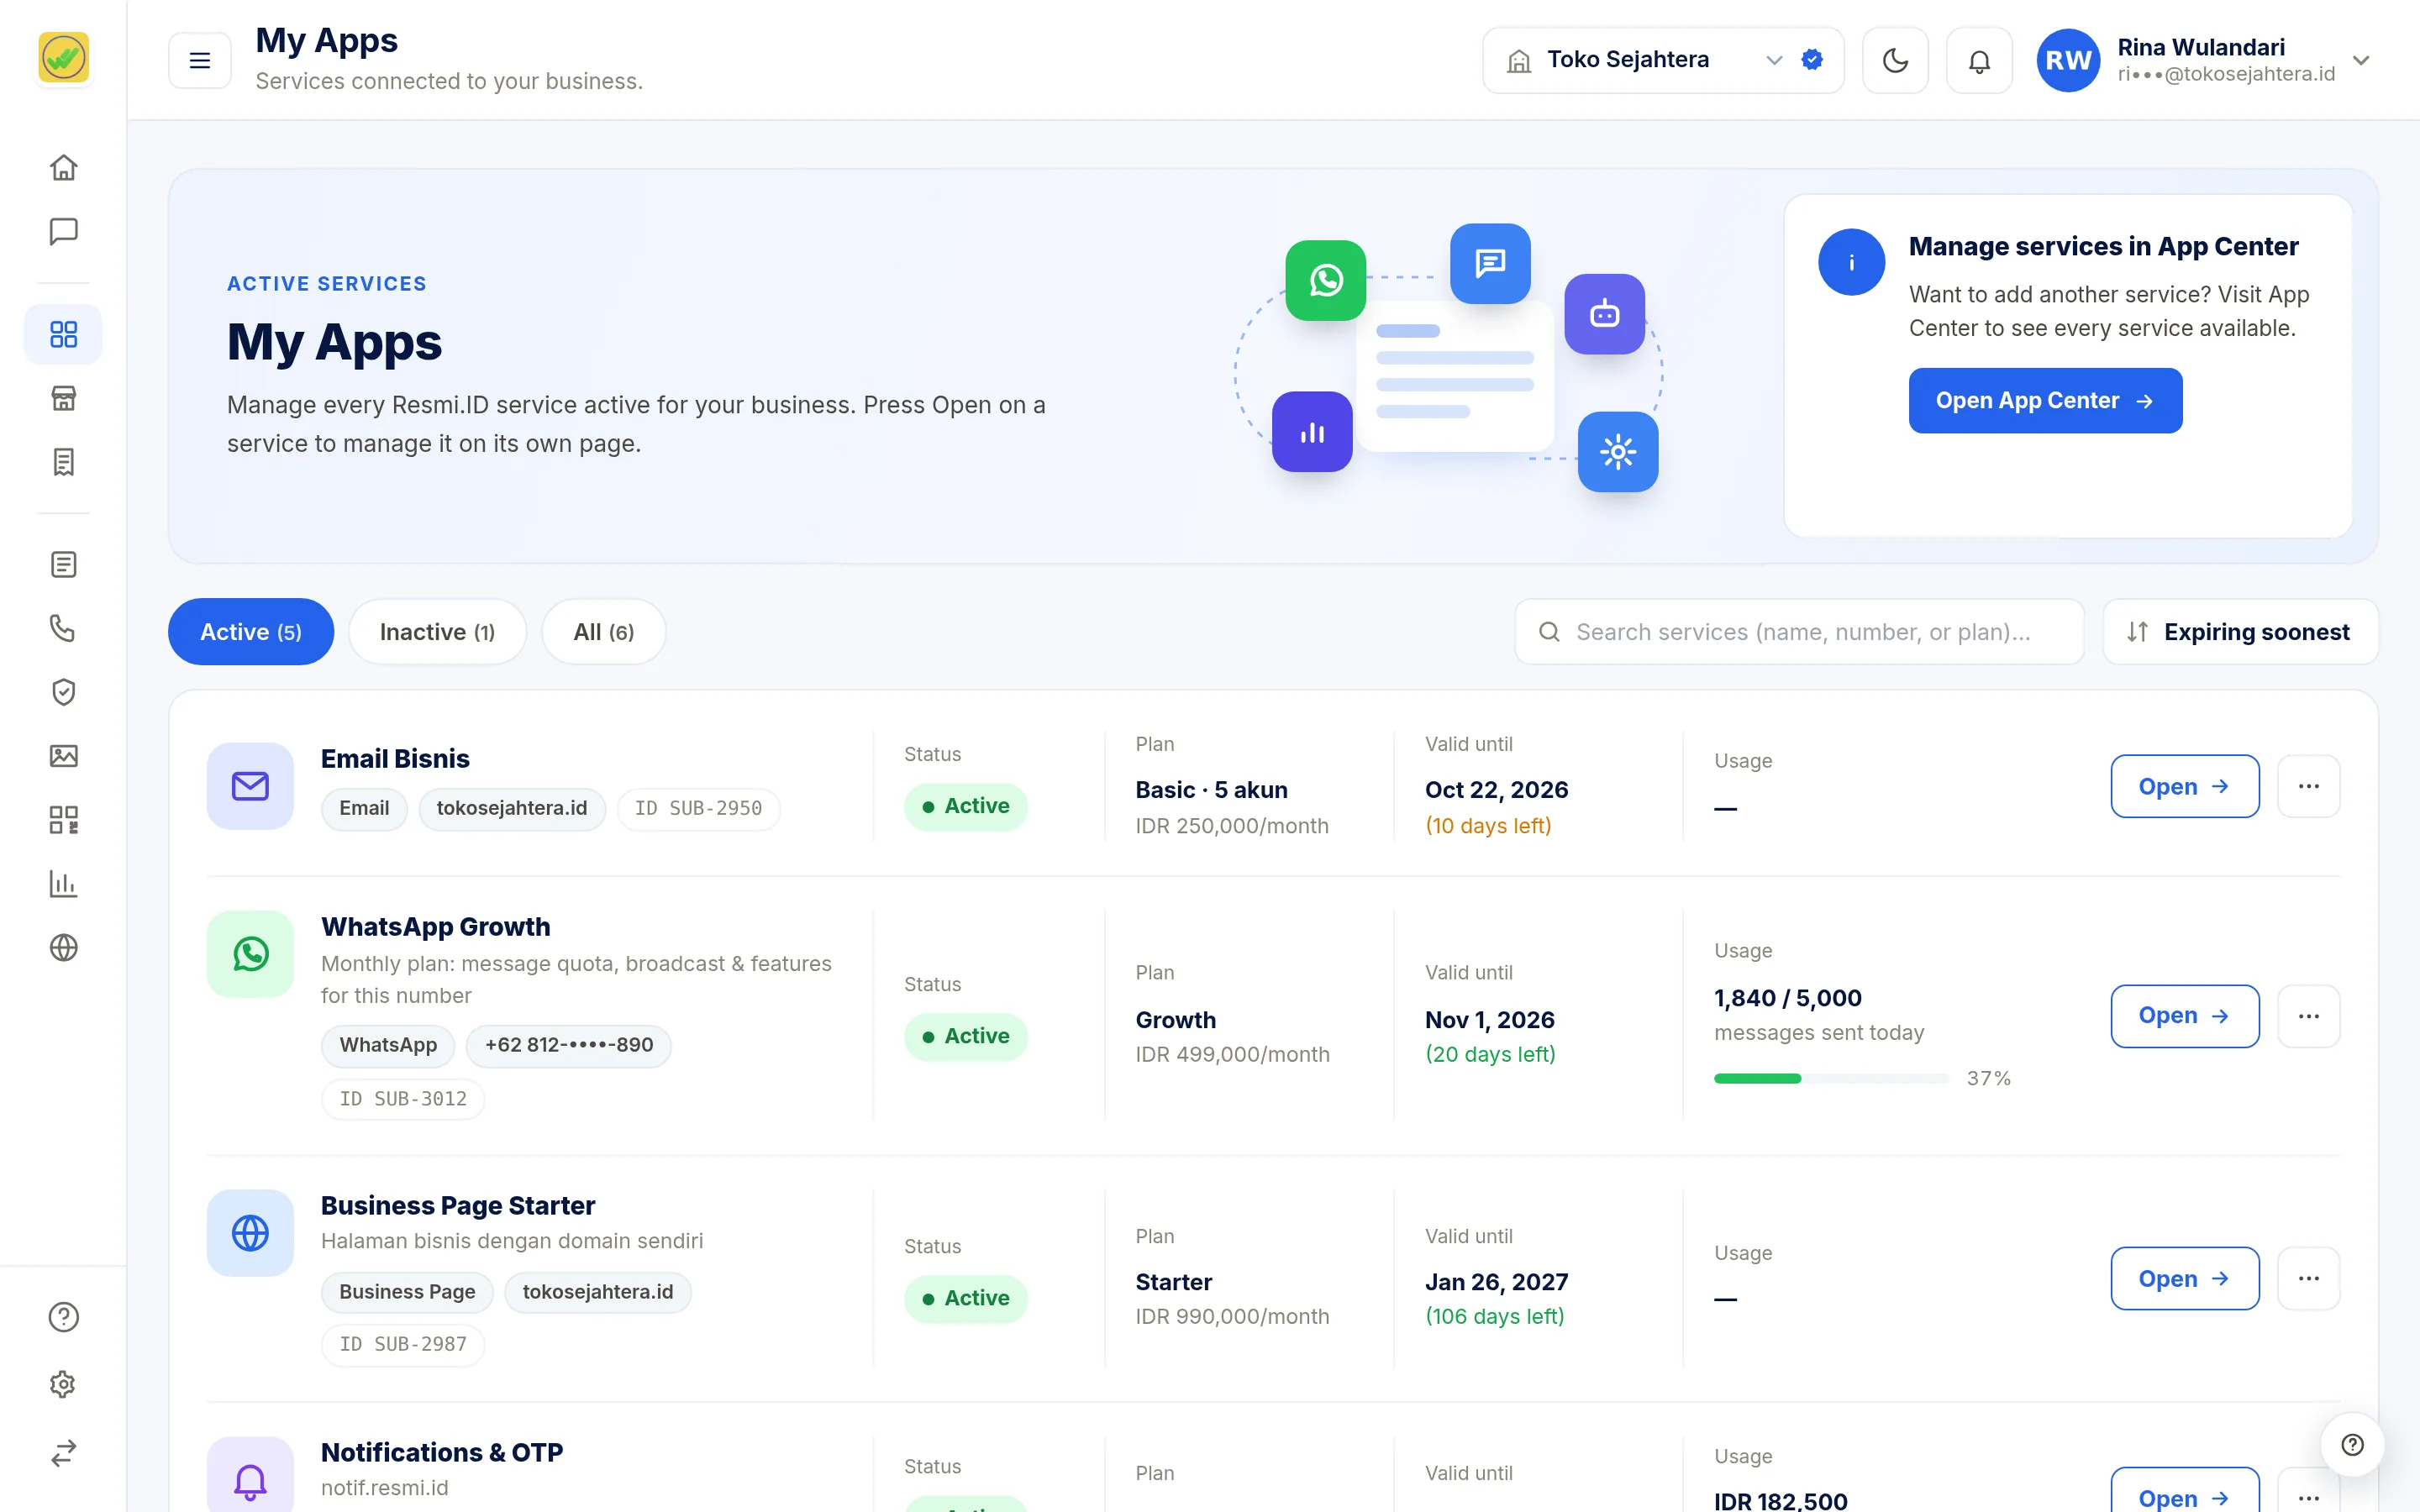Open the bar chart analytics sidebar icon
2420x1512 pixels.
63,884
